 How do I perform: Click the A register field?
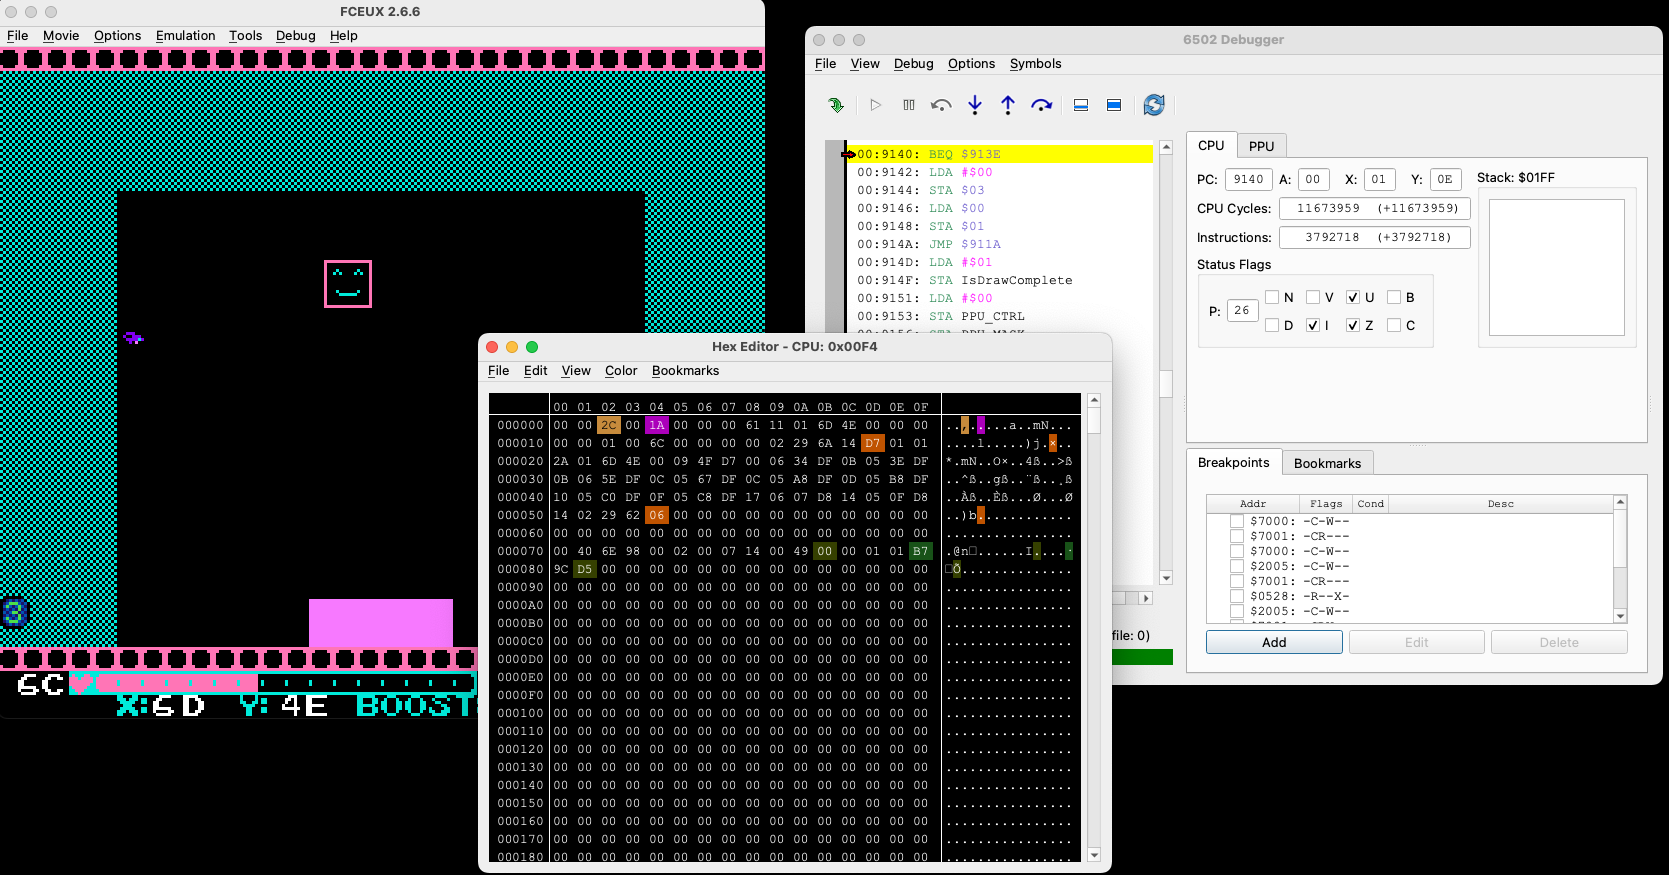1313,179
